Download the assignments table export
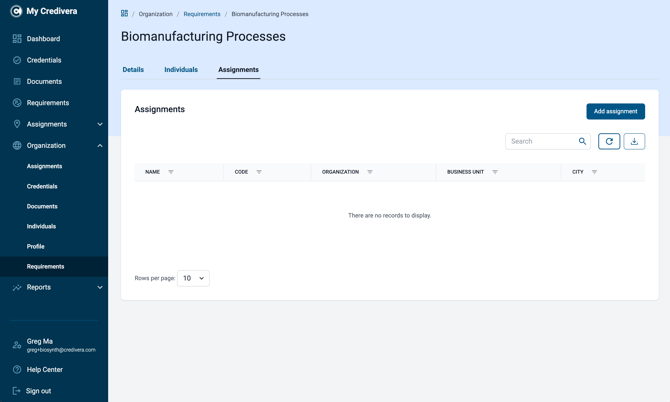Screen dimensions: 670x402 tap(634, 141)
